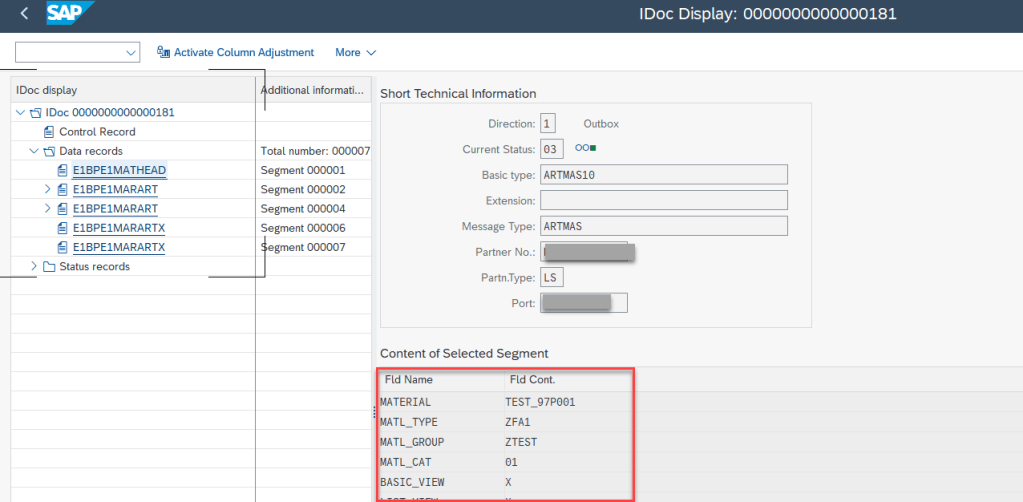Screen dimensions: 1023x502
Task: Open the More menu
Action: point(355,52)
